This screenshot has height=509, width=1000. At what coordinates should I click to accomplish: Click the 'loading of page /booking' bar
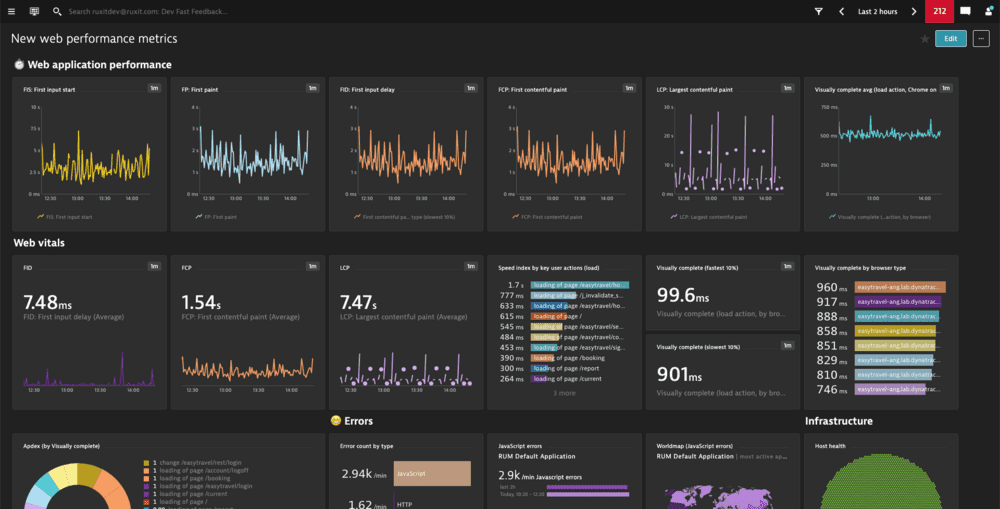click(x=572, y=357)
